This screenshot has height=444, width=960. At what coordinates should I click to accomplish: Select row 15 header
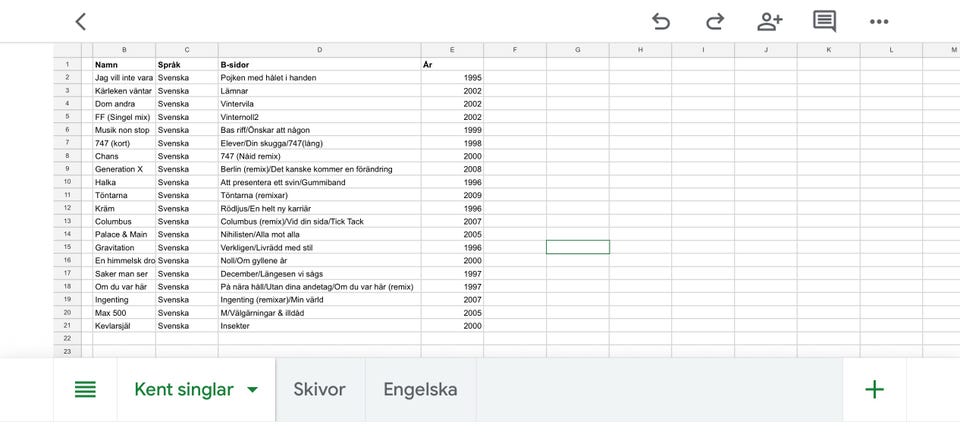pos(67,247)
